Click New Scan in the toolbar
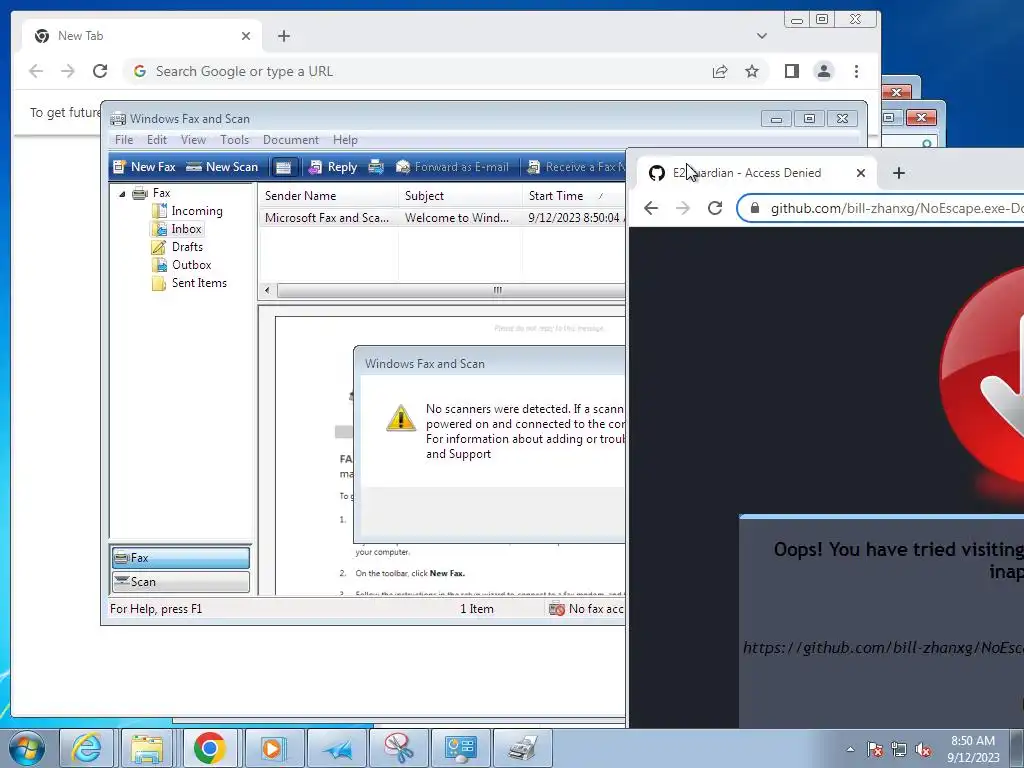The height and width of the screenshot is (768, 1024). click(222, 167)
